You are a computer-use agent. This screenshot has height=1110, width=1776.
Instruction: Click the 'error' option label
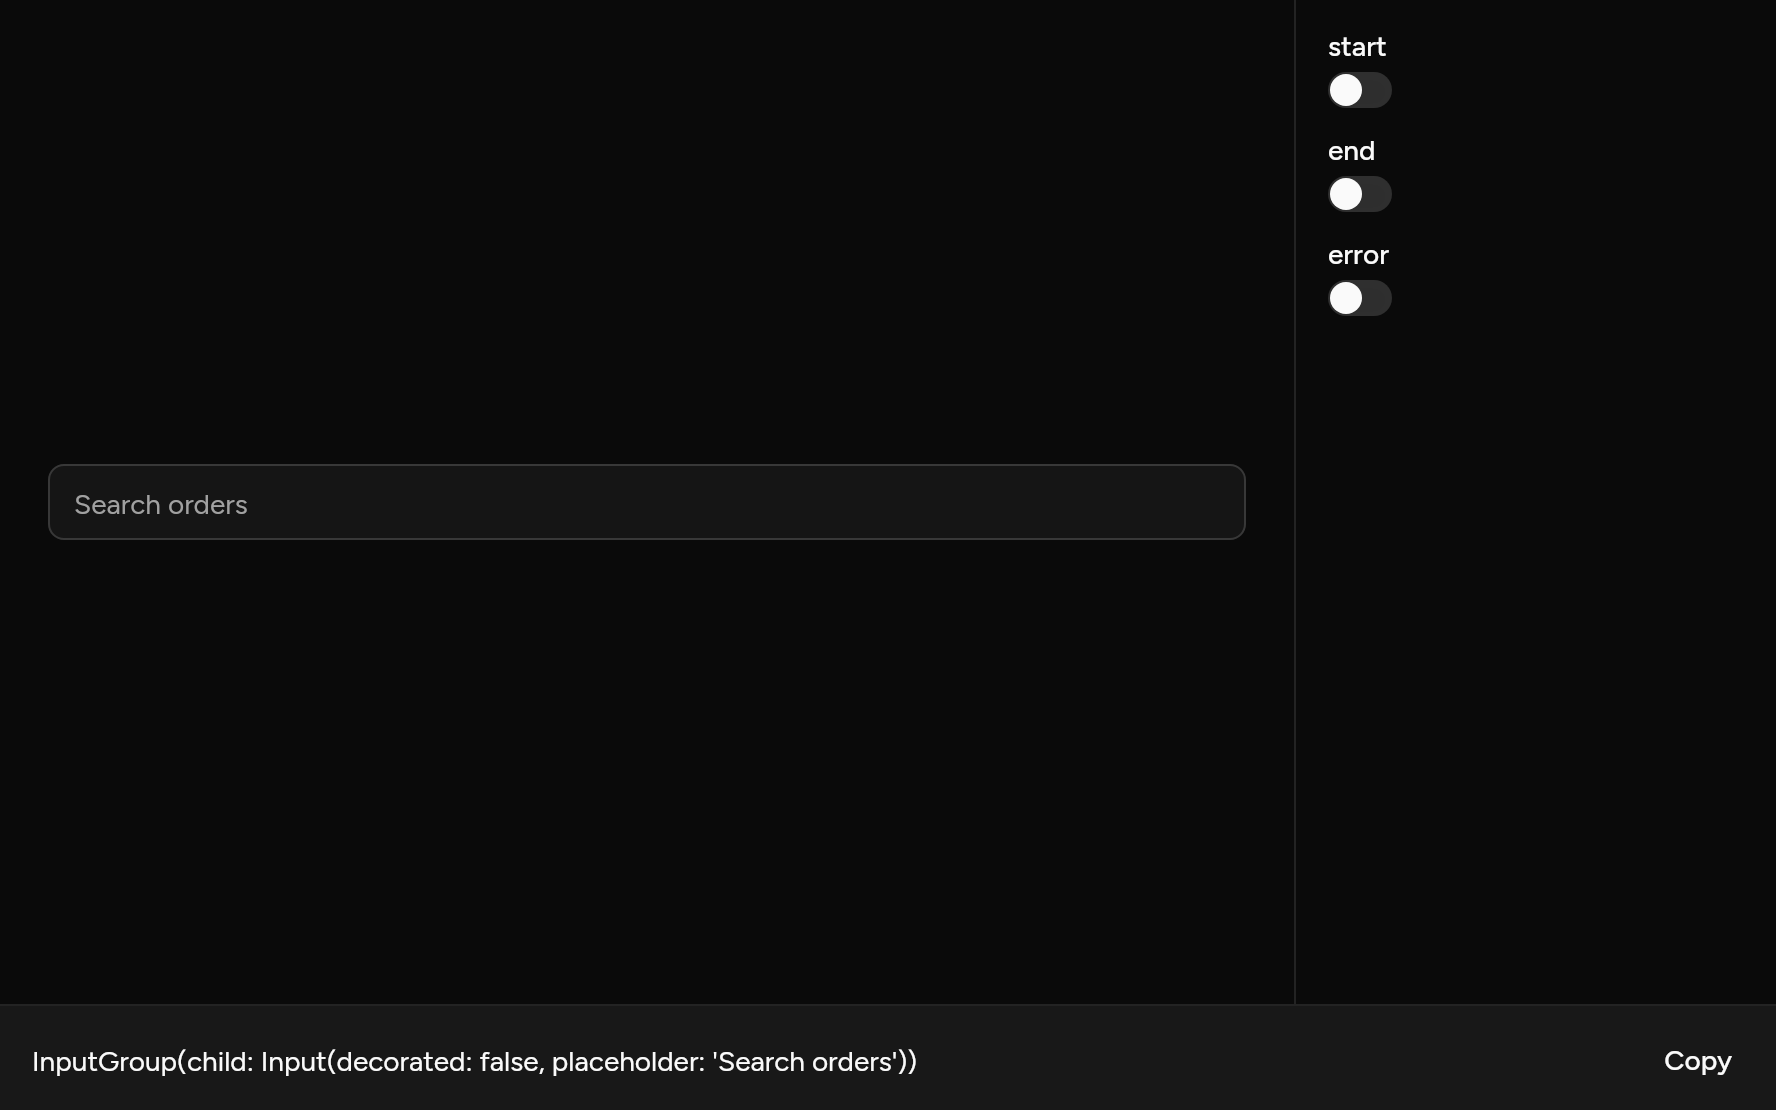[1358, 255]
